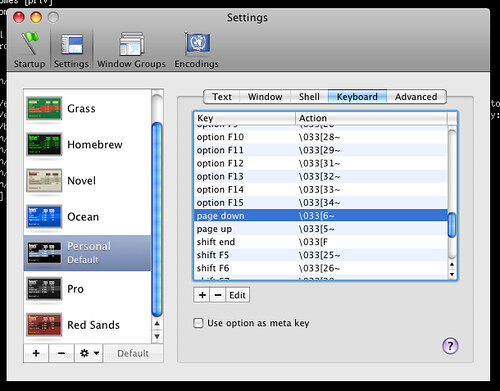The image size is (500, 391).
Task: Set profile as Default button
Action: pos(133,353)
